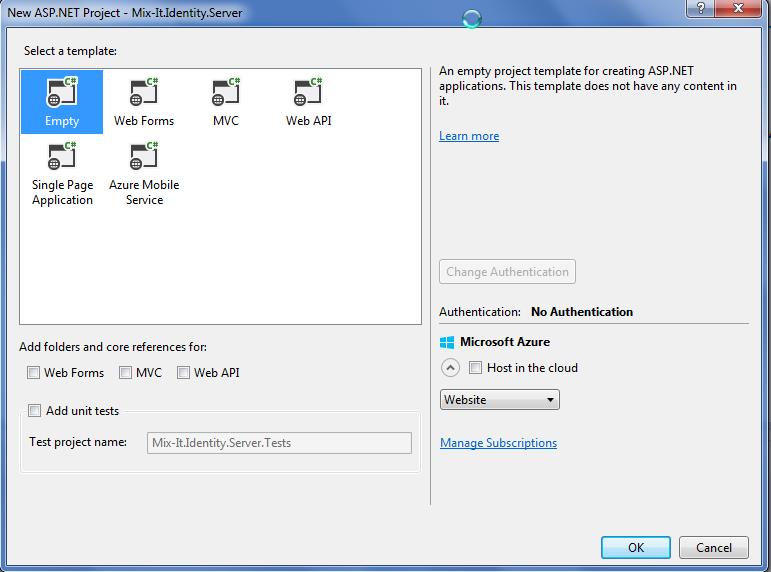Image resolution: width=771 pixels, height=572 pixels.
Task: Toggle Host in the cloud checkbox
Action: [x=475, y=368]
